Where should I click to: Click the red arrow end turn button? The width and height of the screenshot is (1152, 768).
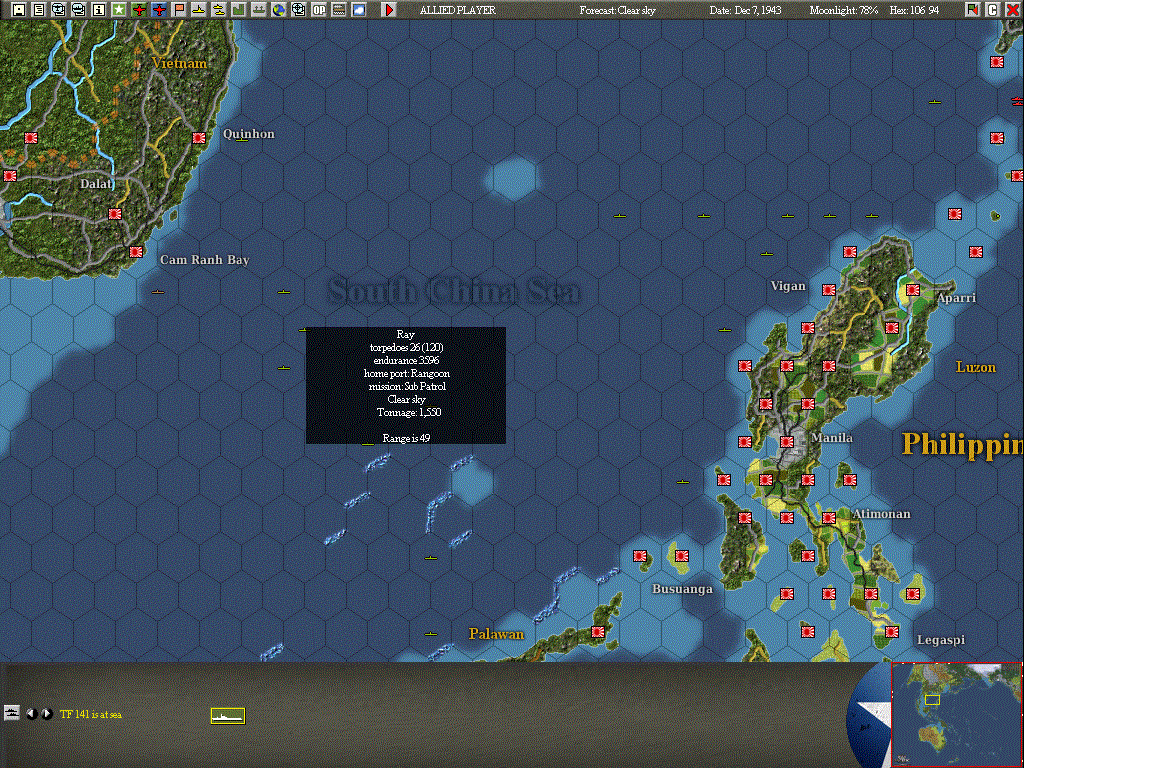click(x=389, y=10)
